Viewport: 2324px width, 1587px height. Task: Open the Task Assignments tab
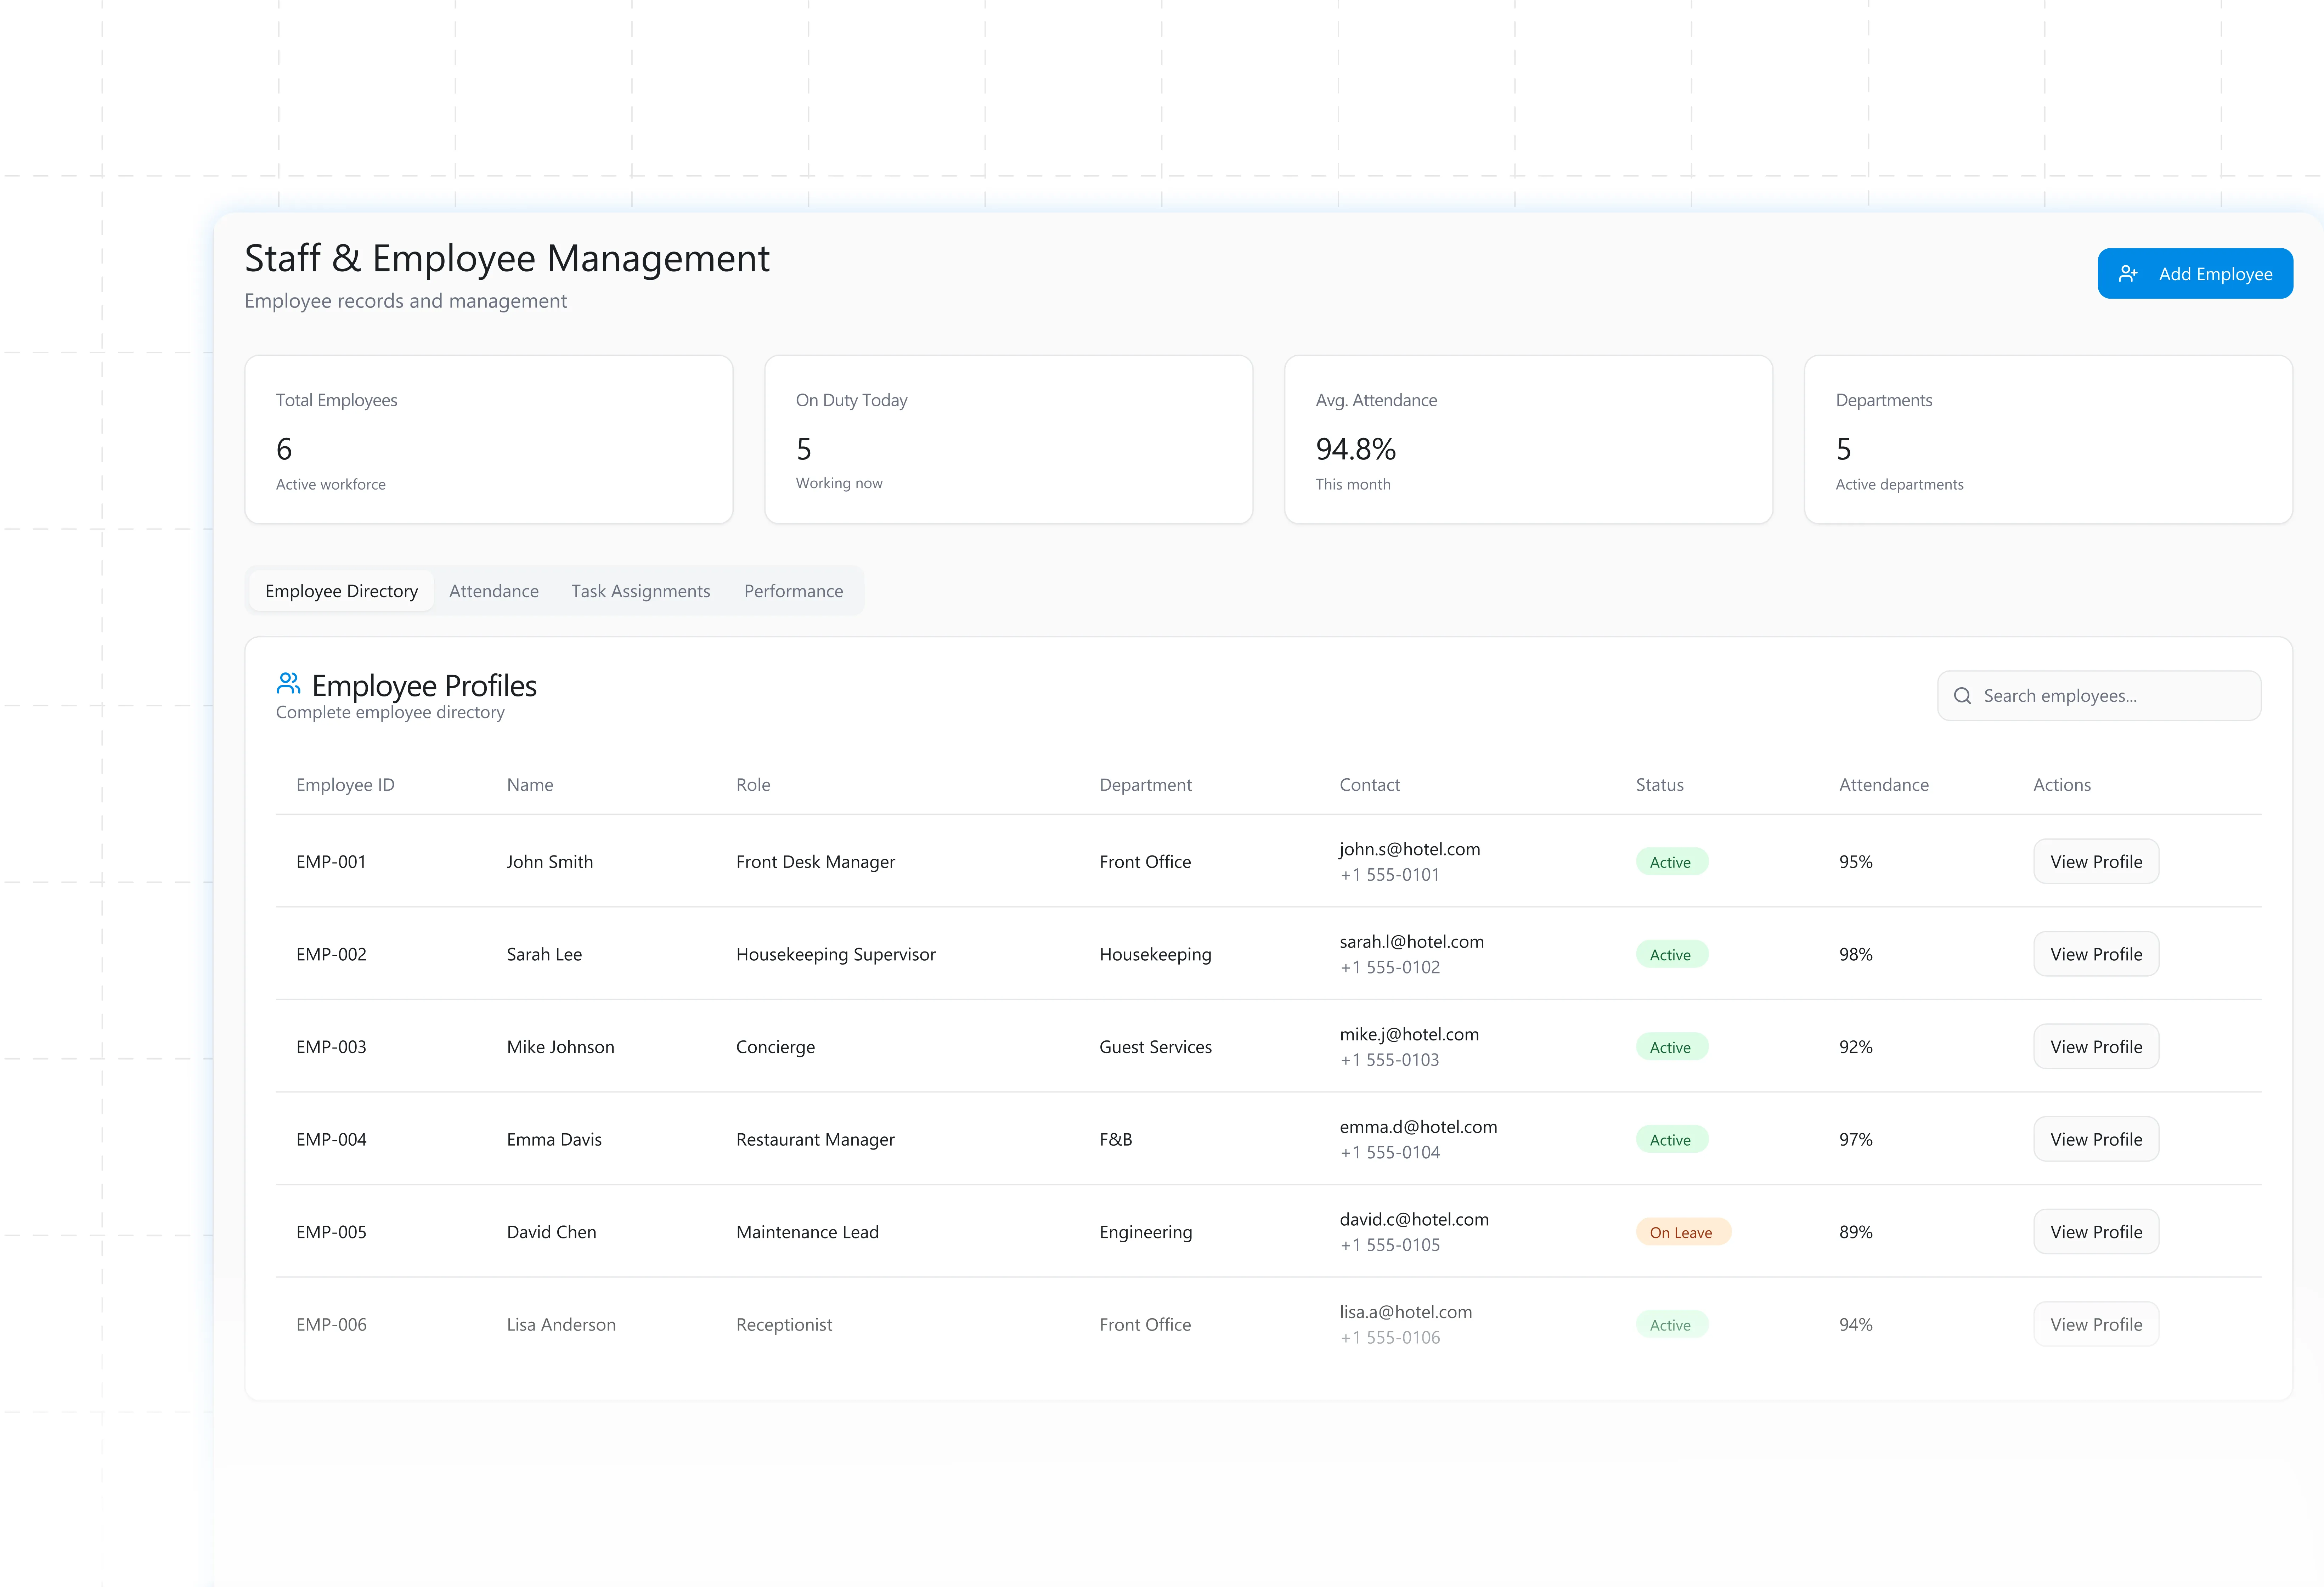[640, 591]
